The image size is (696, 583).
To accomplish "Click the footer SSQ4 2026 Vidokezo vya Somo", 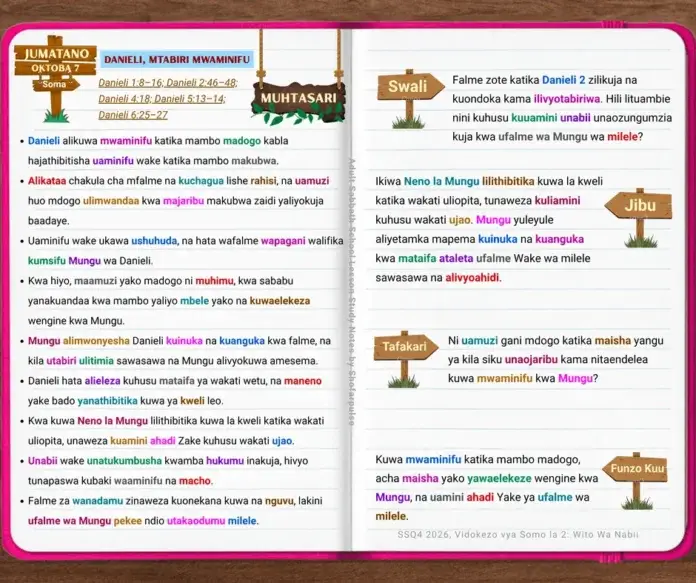I will [x=518, y=534].
